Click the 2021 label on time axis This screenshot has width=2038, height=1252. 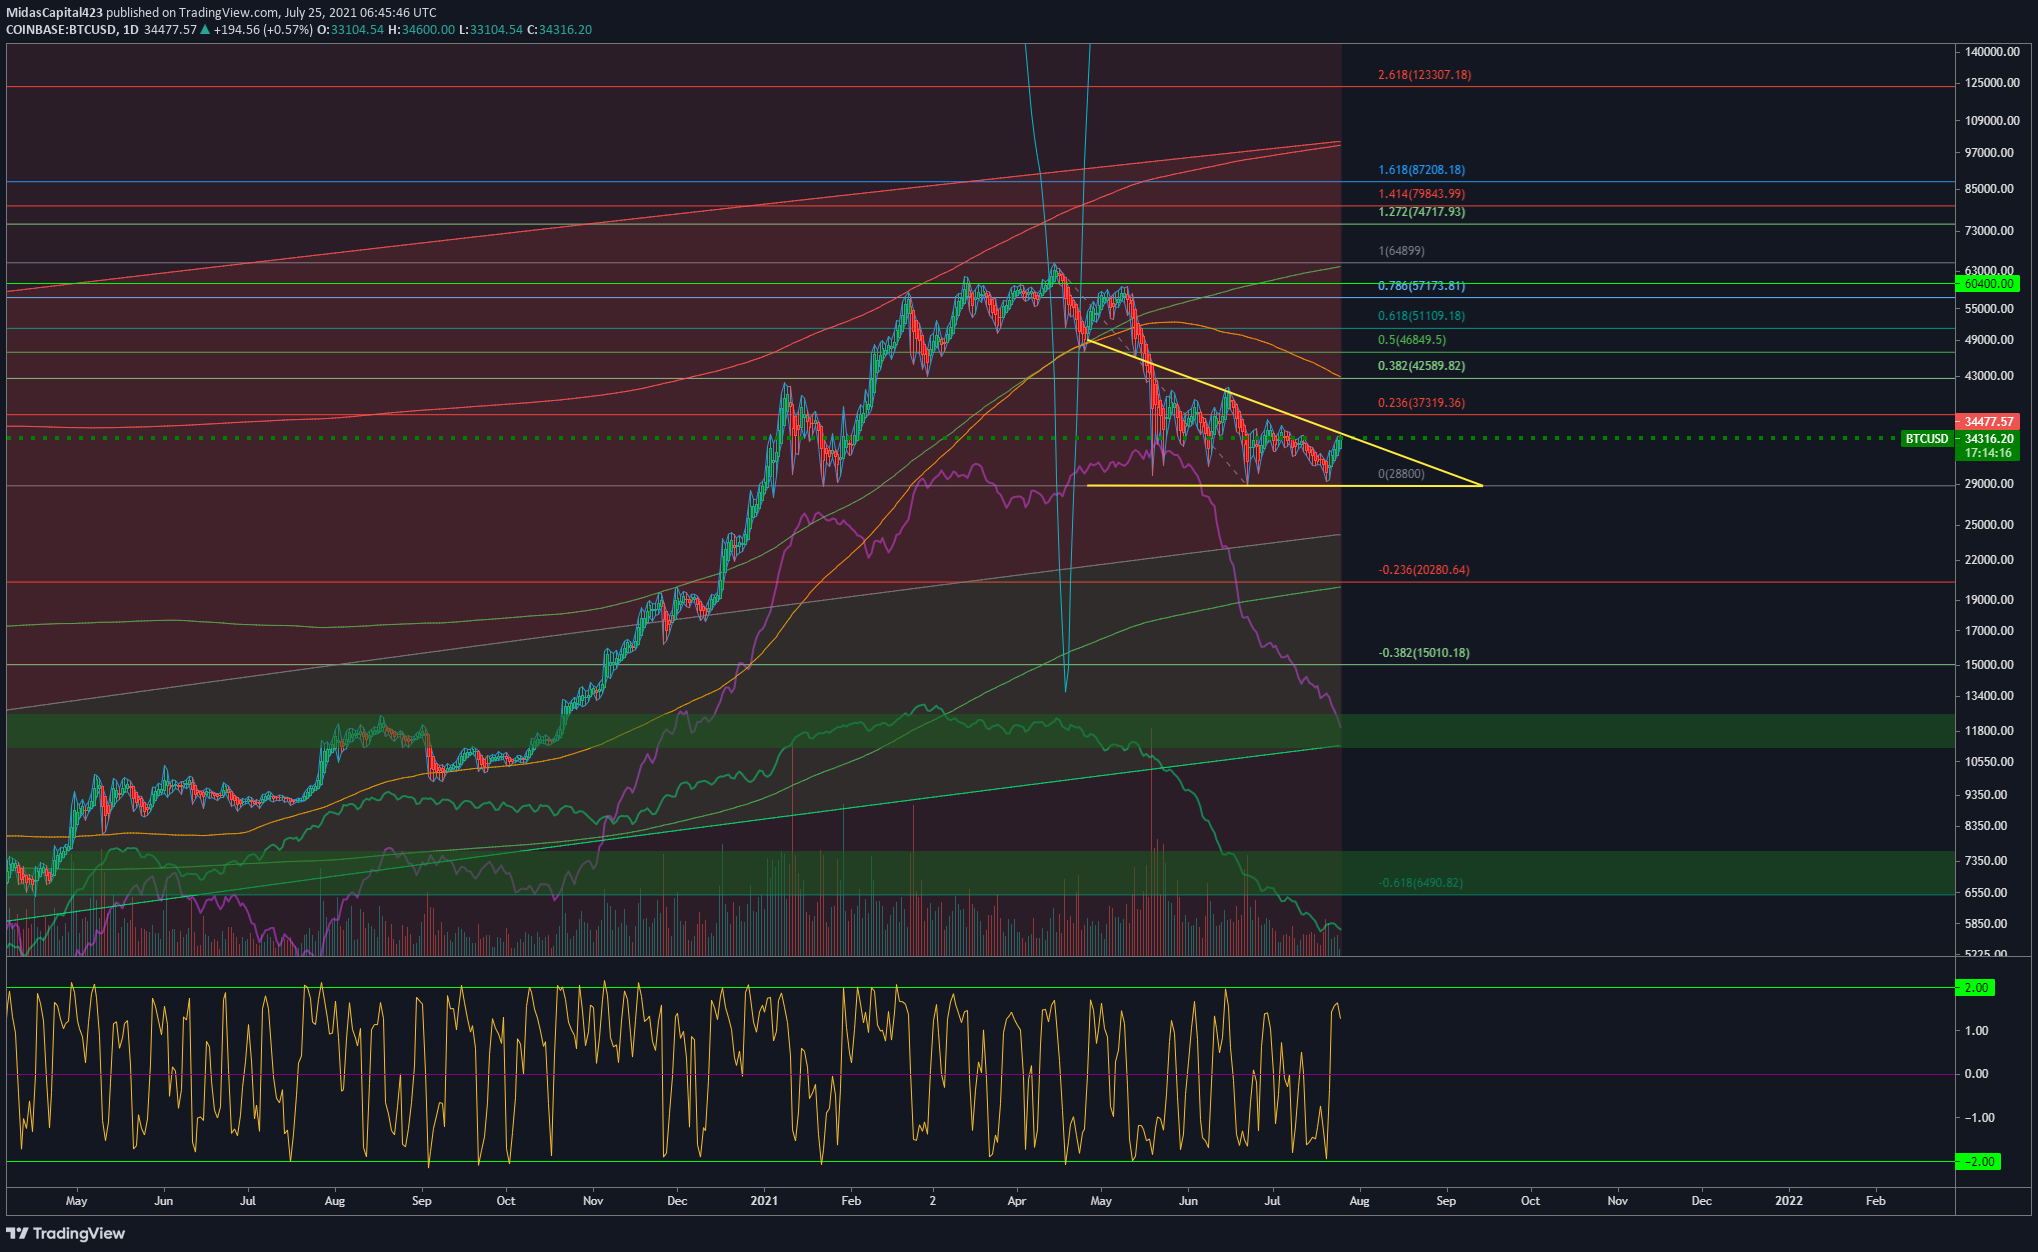coord(764,1201)
